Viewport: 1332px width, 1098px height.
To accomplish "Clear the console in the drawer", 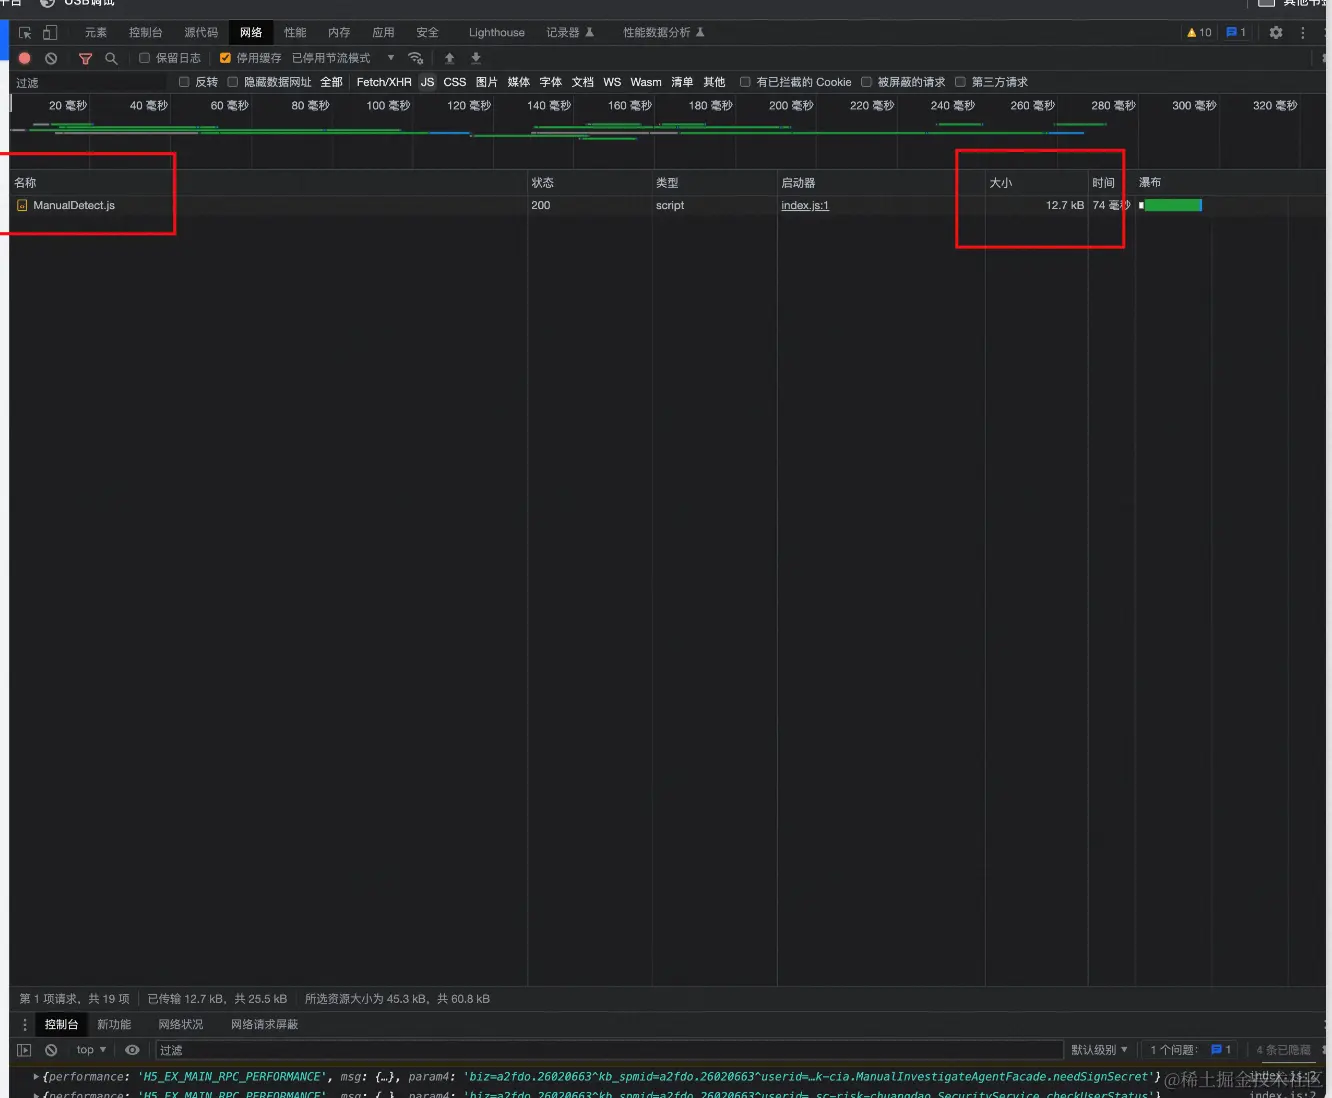I will coord(51,1050).
